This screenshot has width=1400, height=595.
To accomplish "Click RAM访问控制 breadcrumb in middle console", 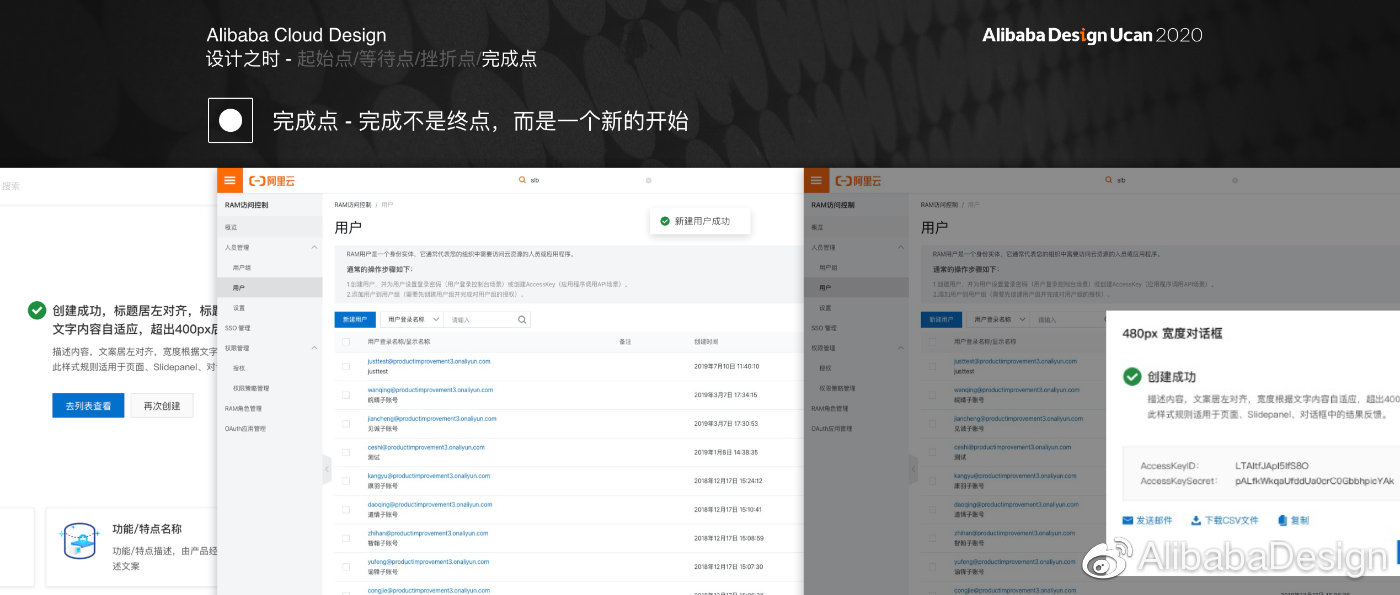I will [352, 204].
